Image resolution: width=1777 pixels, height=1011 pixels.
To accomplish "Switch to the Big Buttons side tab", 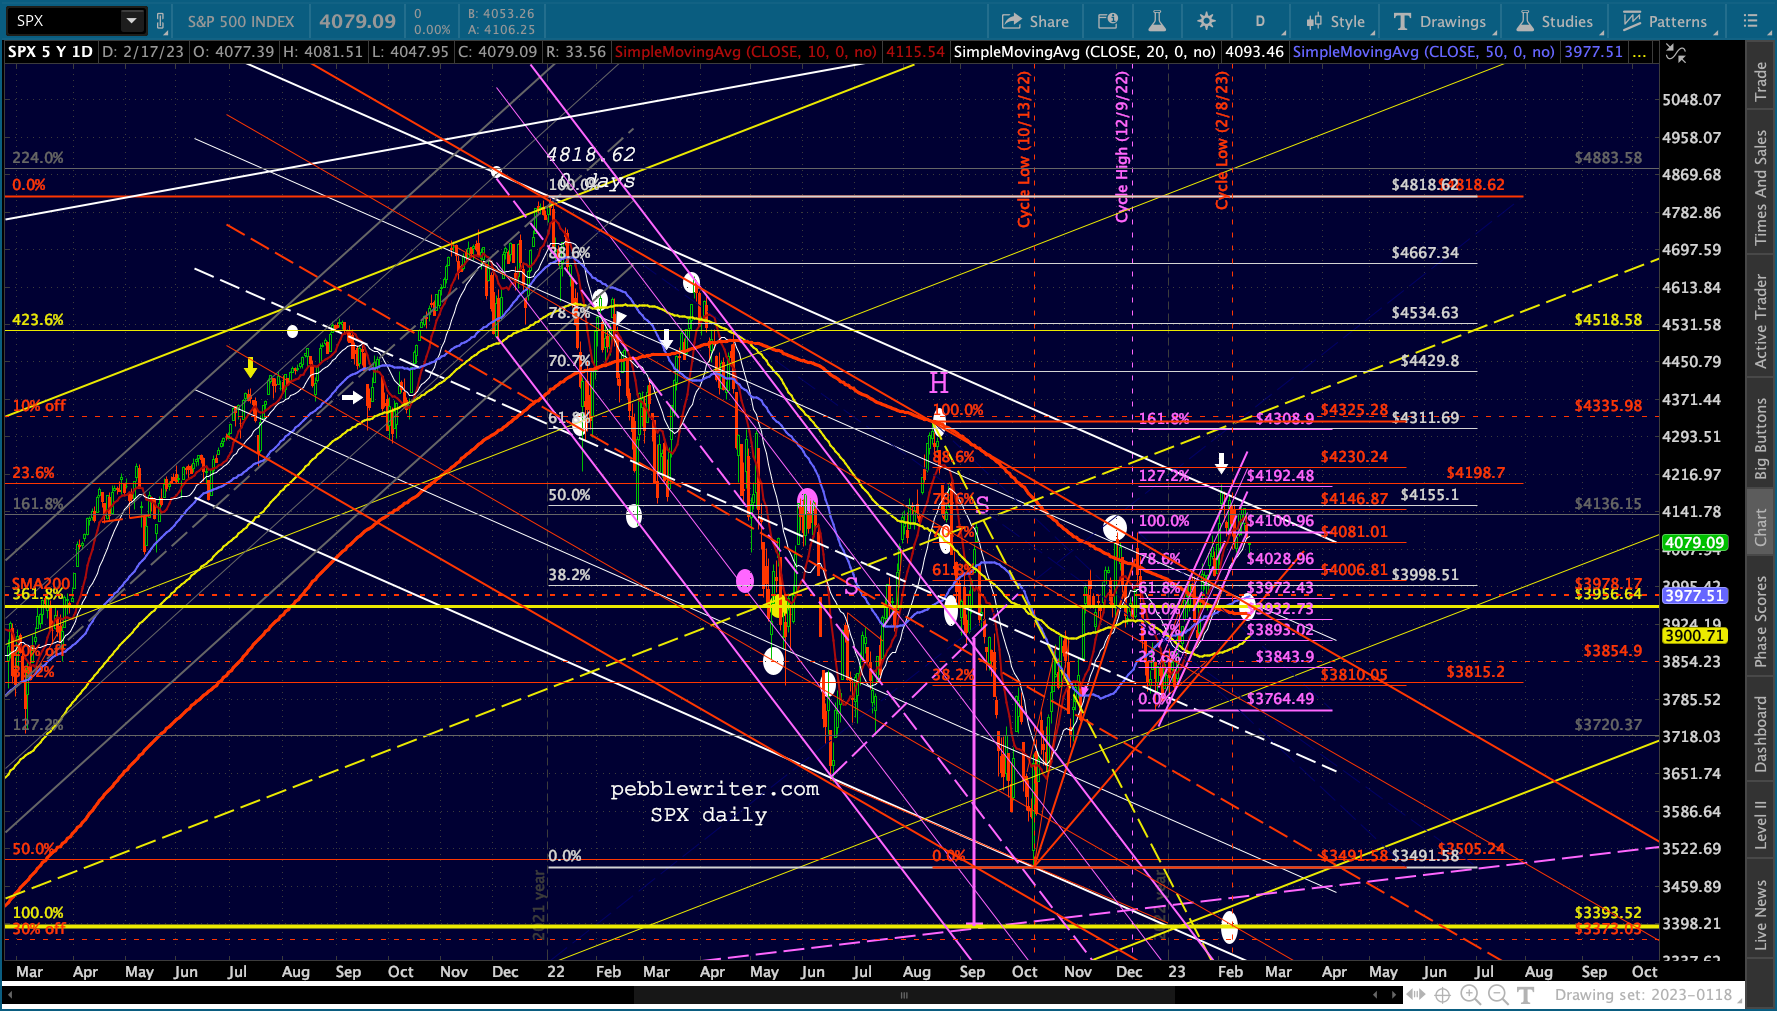I will pos(1761,439).
